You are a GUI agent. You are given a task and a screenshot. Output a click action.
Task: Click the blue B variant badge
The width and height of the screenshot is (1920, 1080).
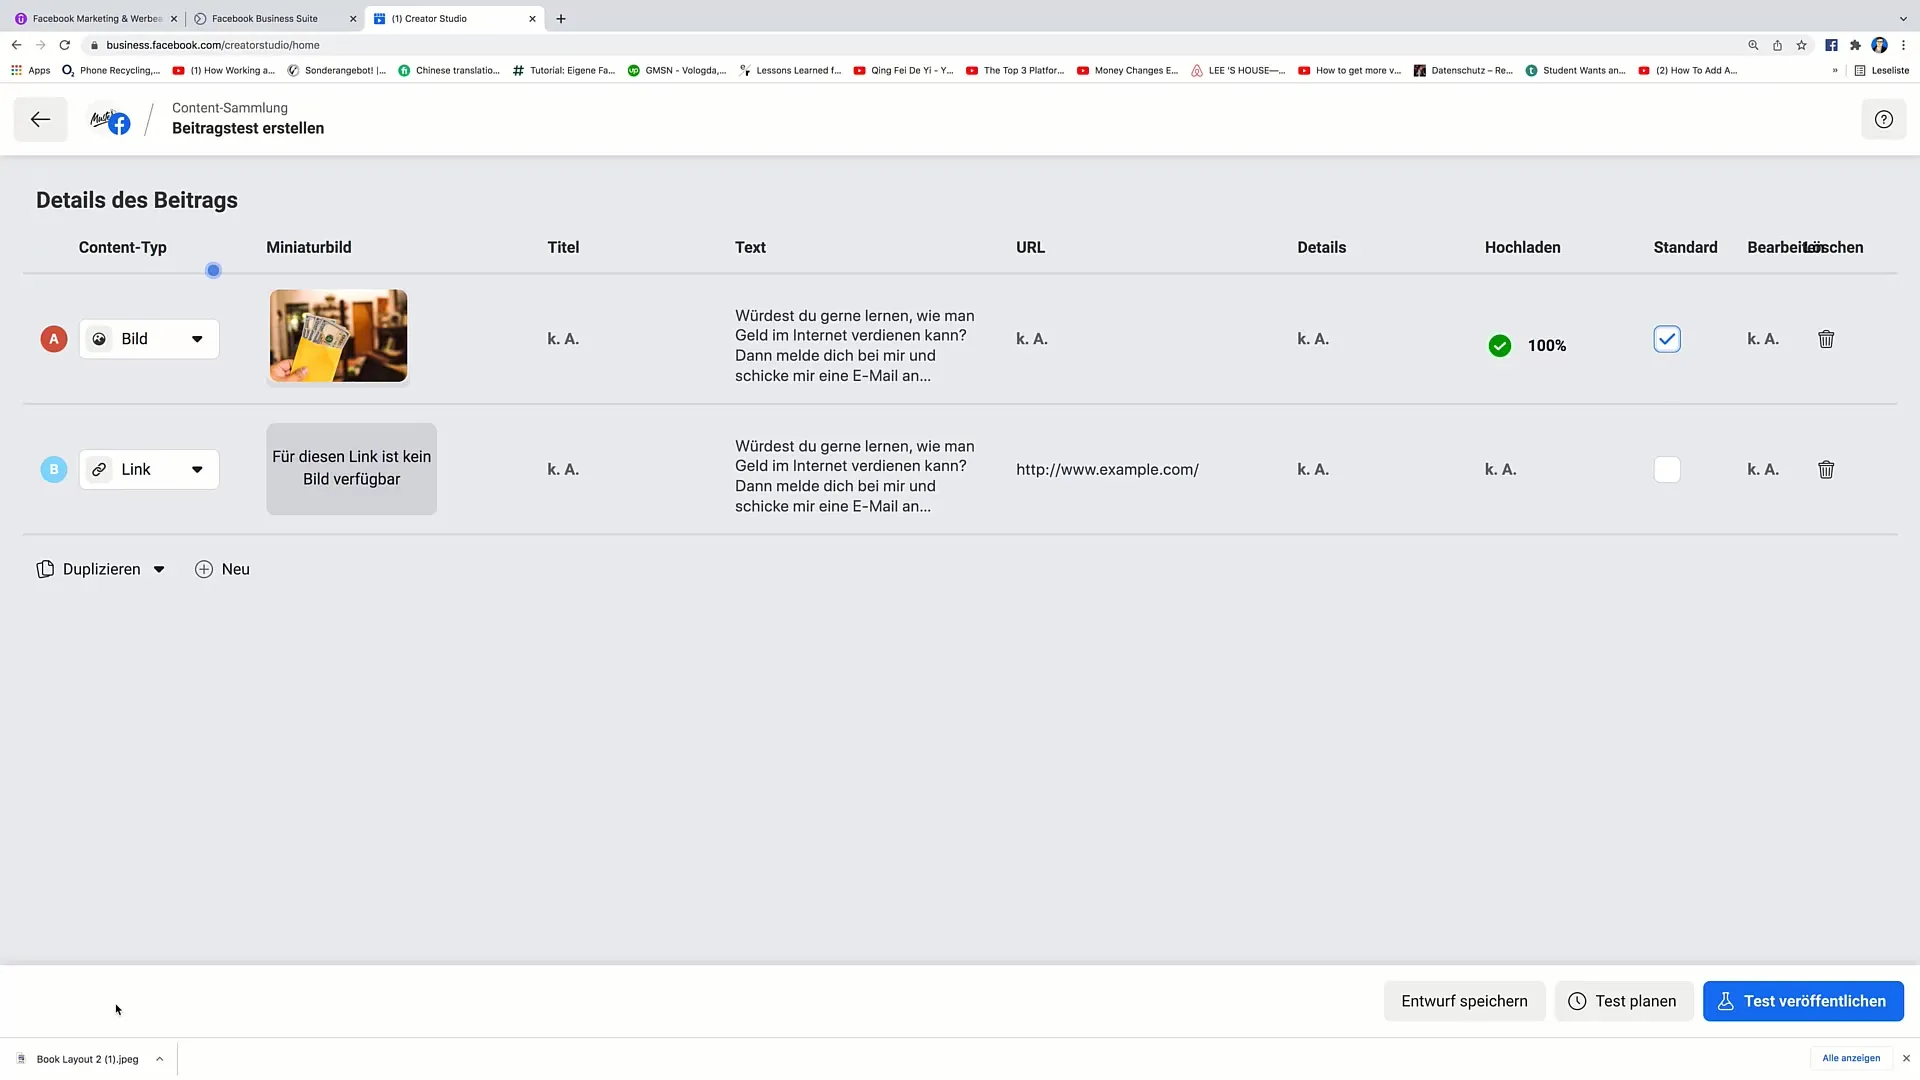point(54,470)
